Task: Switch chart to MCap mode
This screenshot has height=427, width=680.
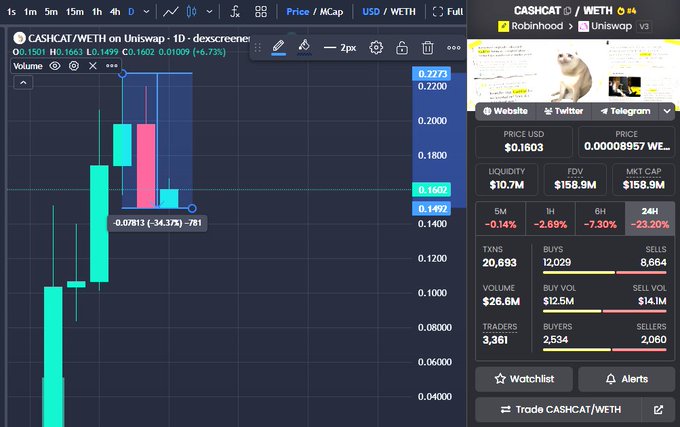Action: (x=331, y=12)
